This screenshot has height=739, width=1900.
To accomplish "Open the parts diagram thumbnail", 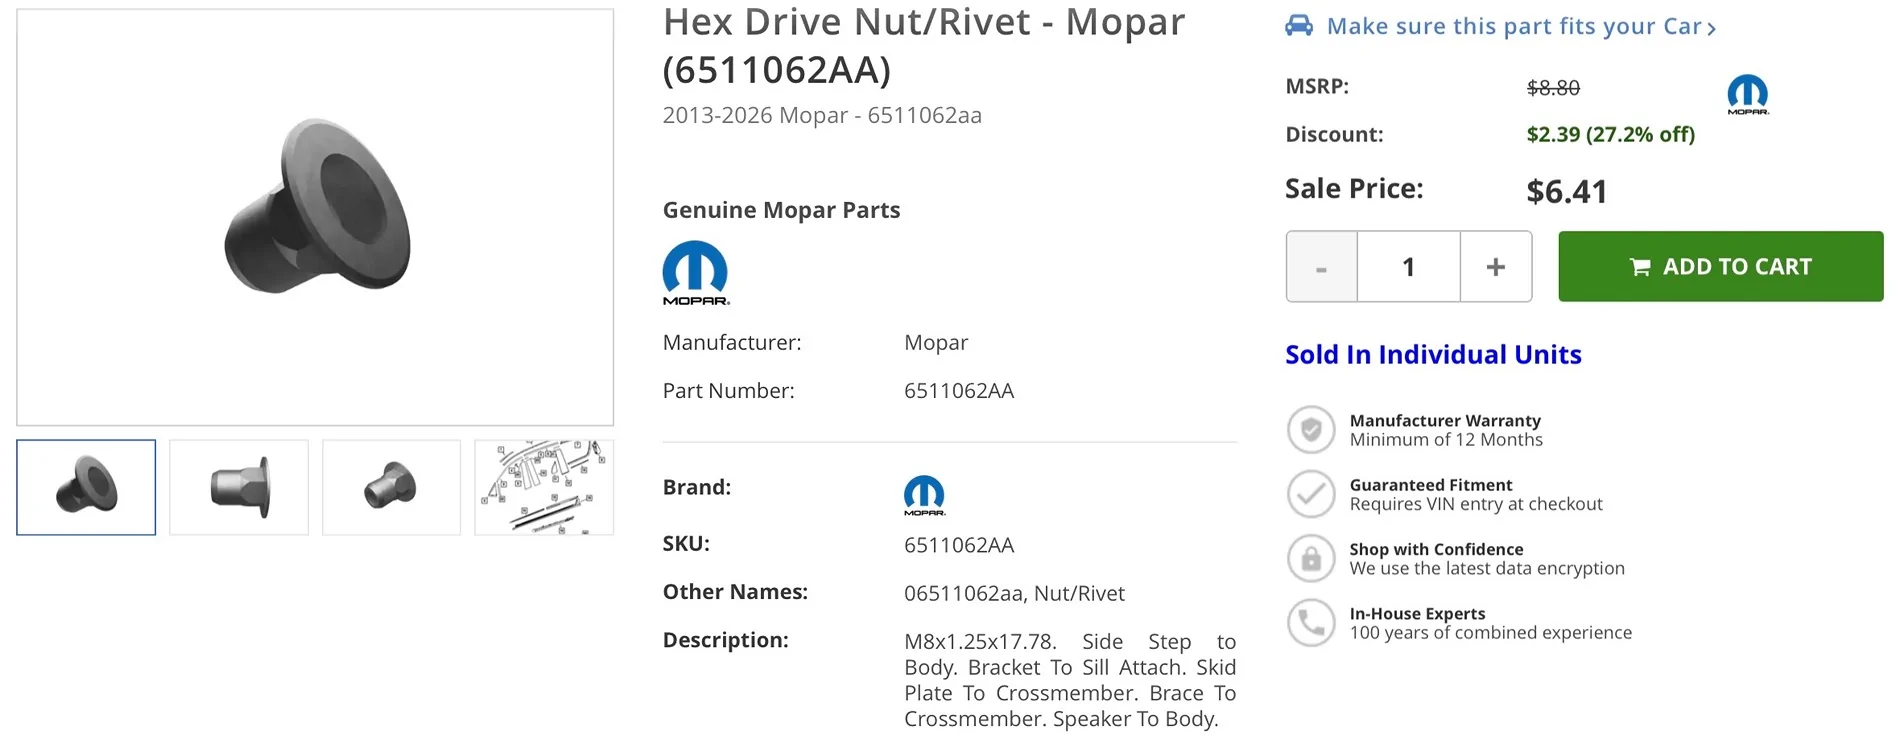I will pos(544,487).
